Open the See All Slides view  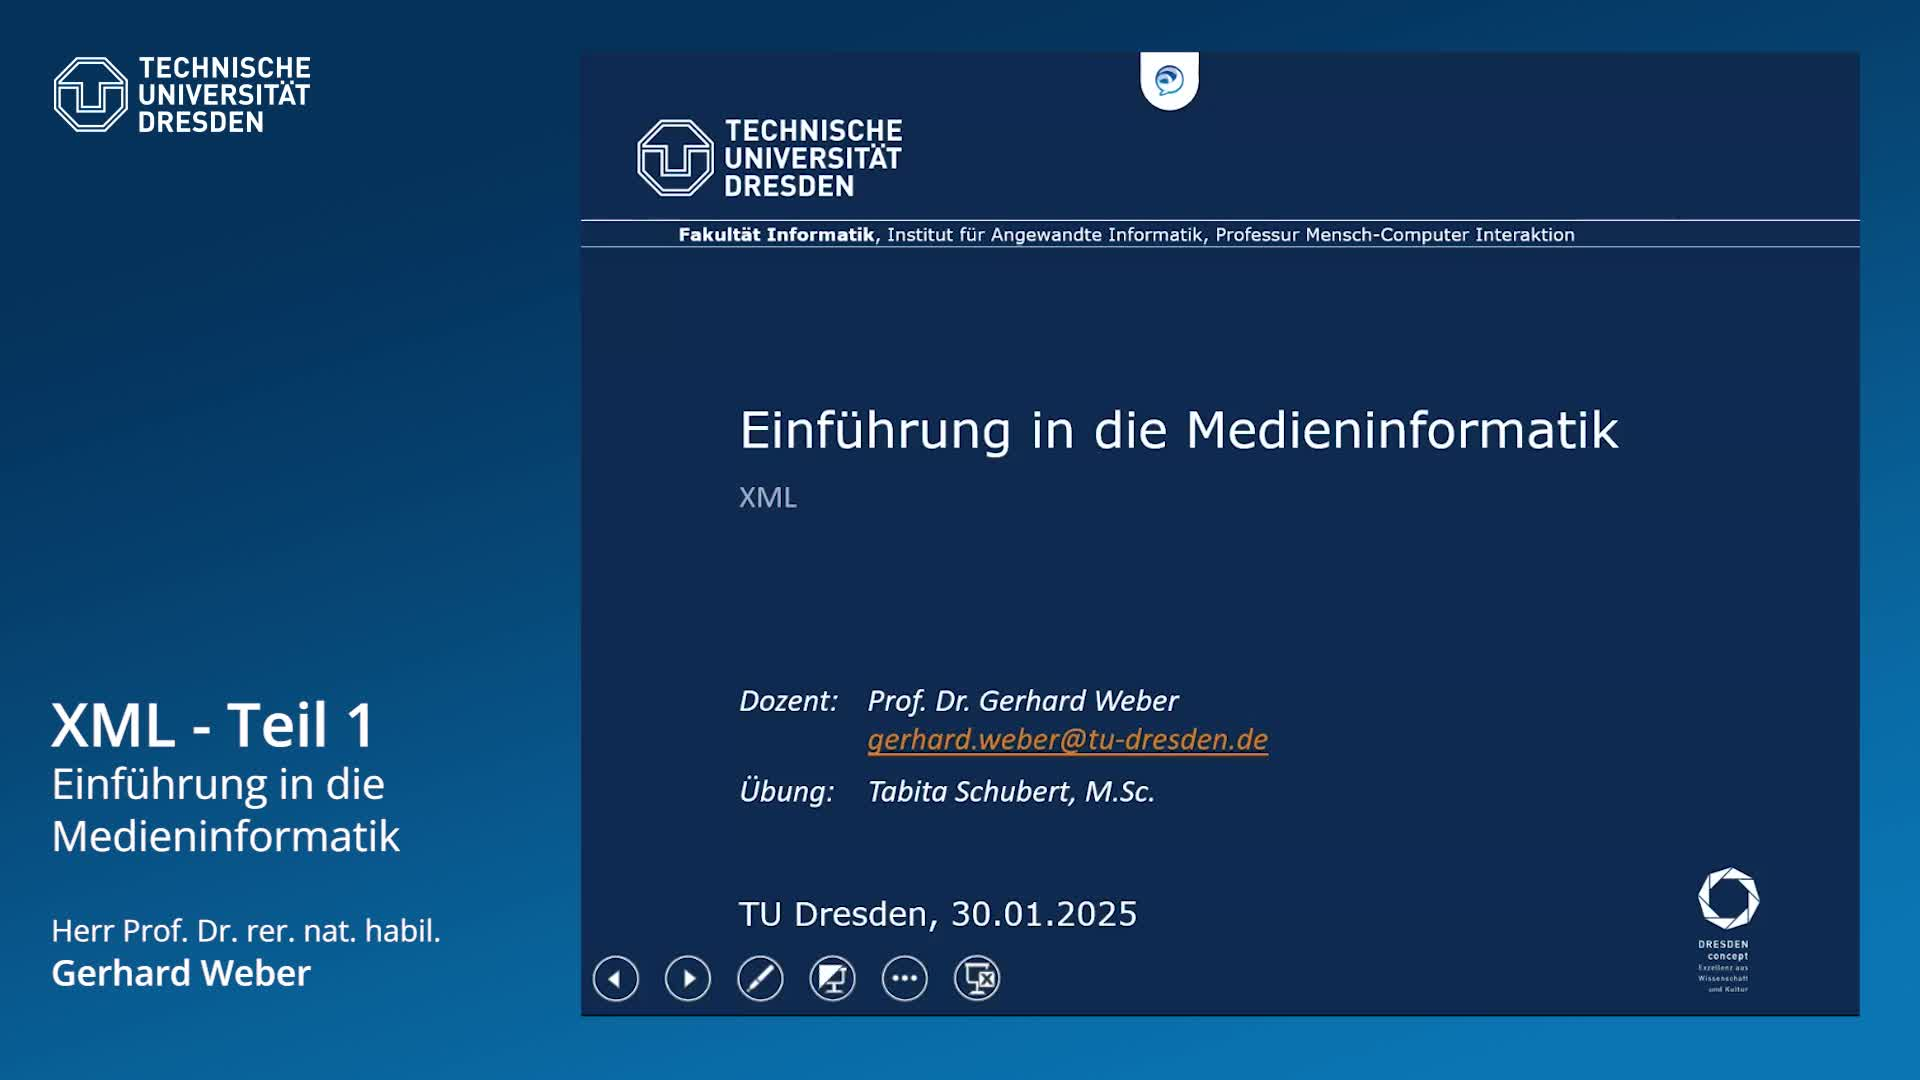(832, 979)
